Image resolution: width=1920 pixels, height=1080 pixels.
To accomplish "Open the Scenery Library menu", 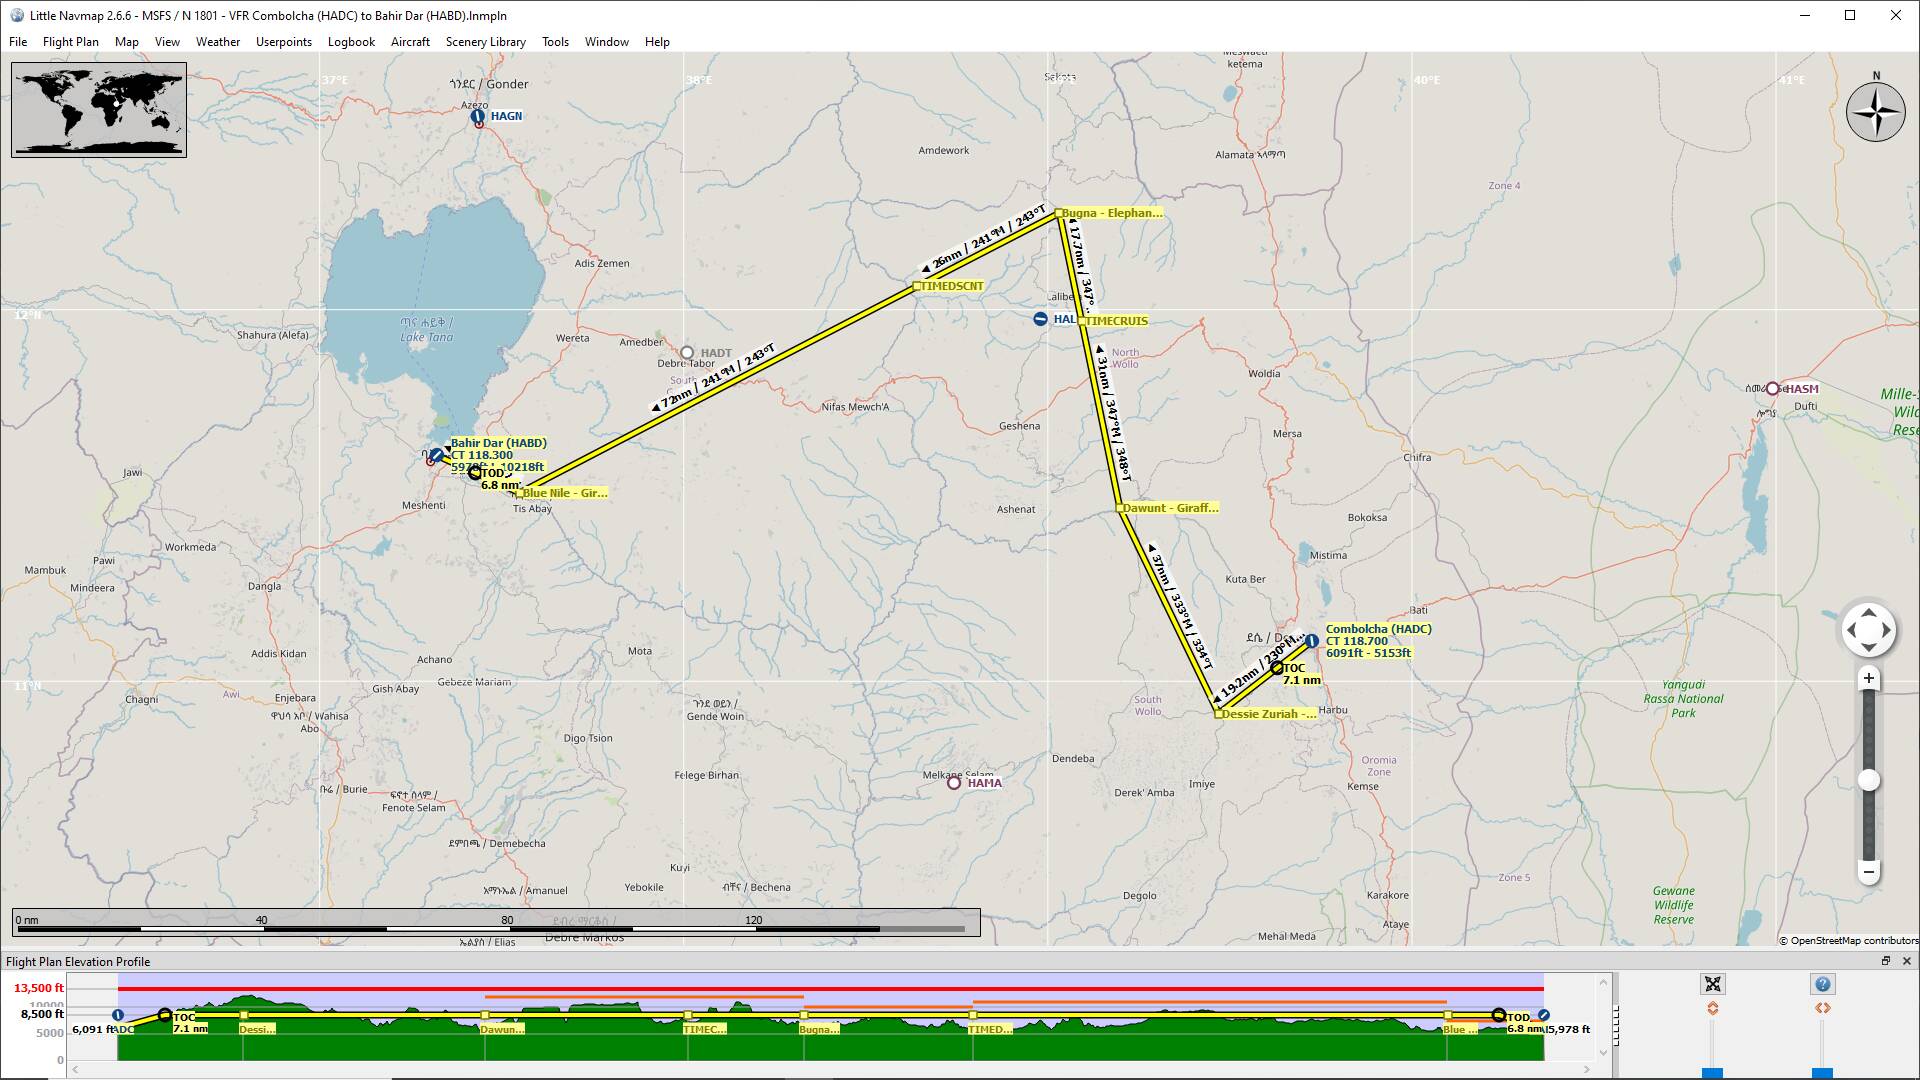I will pos(485,42).
